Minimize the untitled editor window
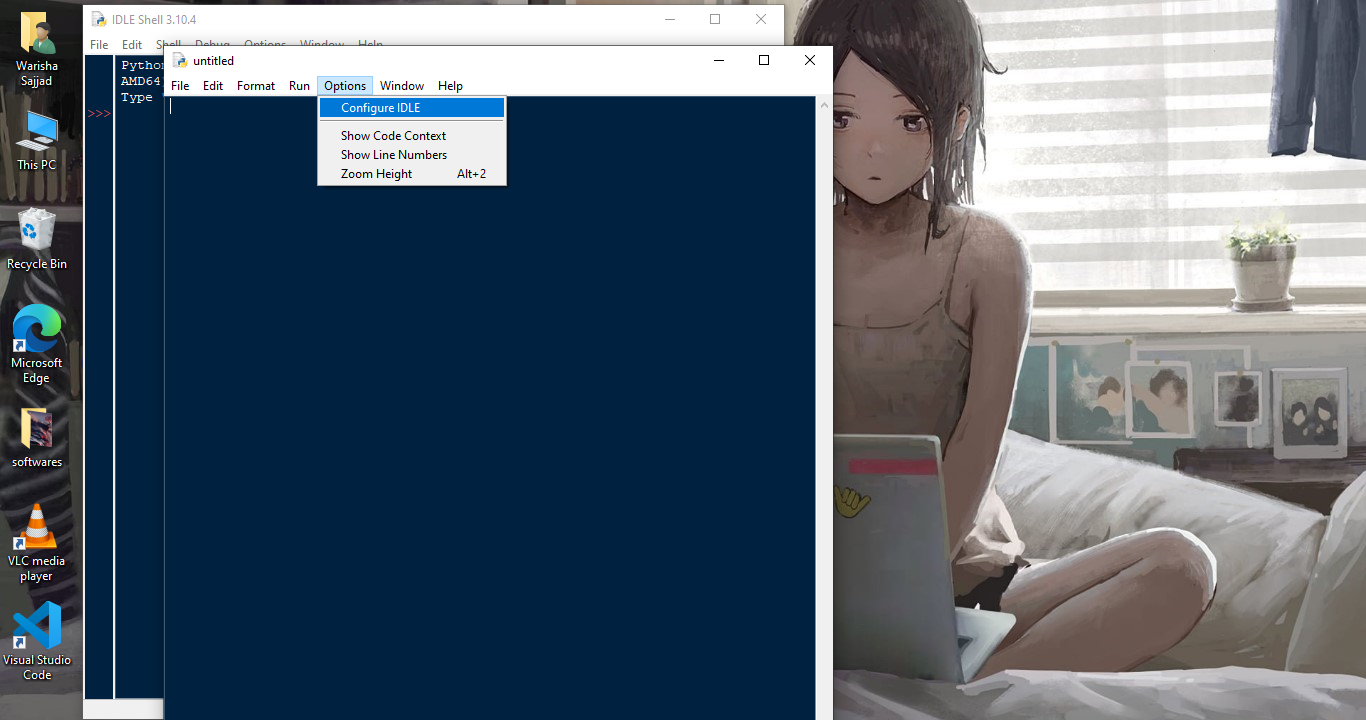The image size is (1366, 720). point(718,60)
